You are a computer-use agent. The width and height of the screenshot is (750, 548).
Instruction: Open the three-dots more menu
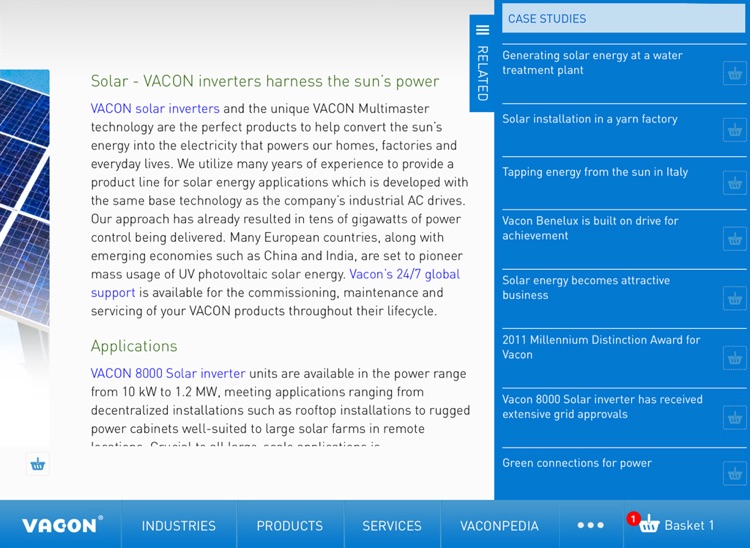click(x=591, y=525)
